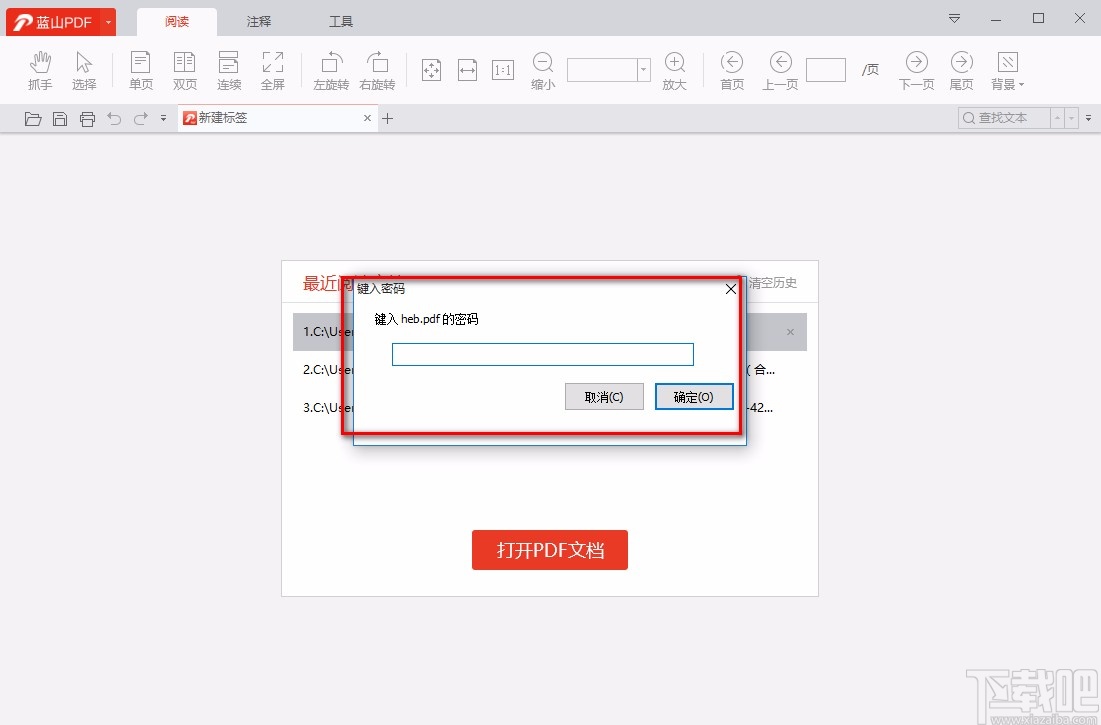Select the Hand (抓手) tool

click(40, 70)
